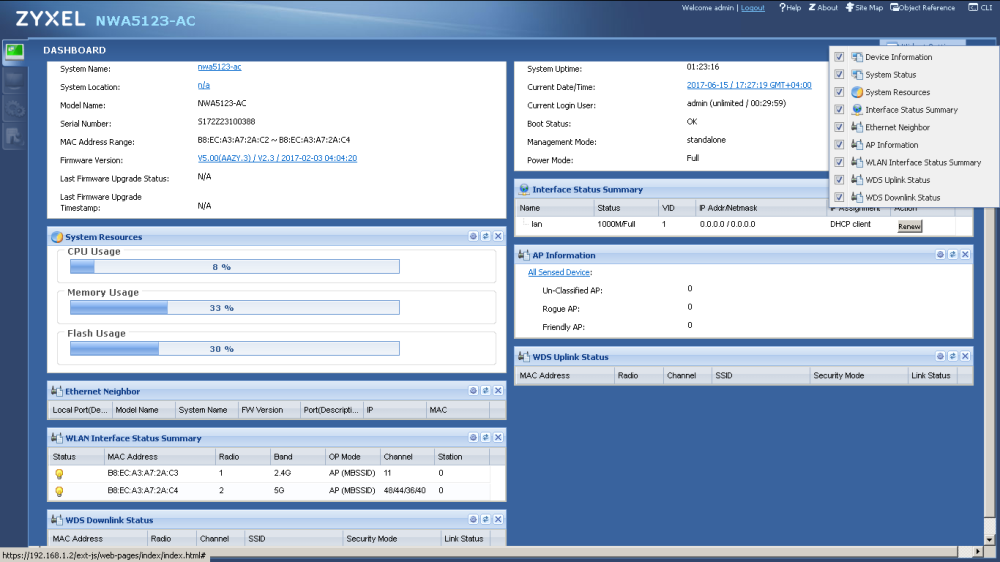The height and width of the screenshot is (562, 1000).
Task: Click the radio 2 status bulb icon
Action: 59,491
